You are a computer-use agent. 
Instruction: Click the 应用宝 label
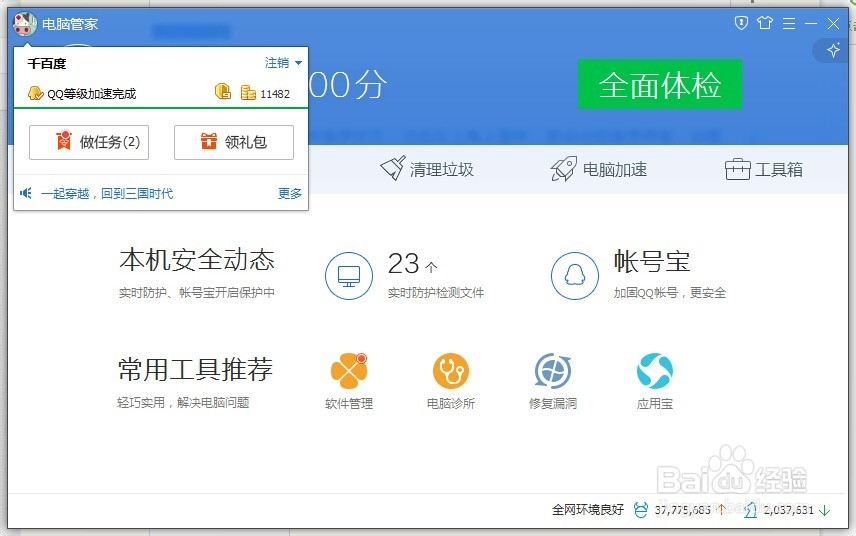pyautogui.click(x=655, y=403)
